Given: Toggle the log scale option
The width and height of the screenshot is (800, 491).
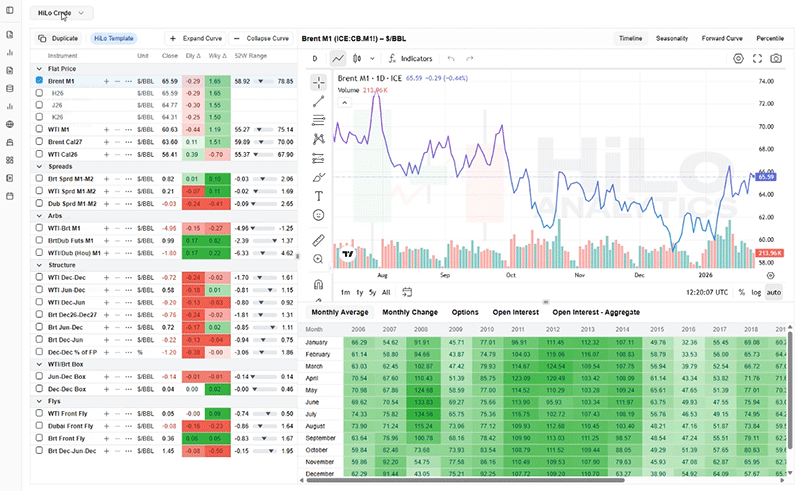Looking at the screenshot, I should (x=756, y=292).
